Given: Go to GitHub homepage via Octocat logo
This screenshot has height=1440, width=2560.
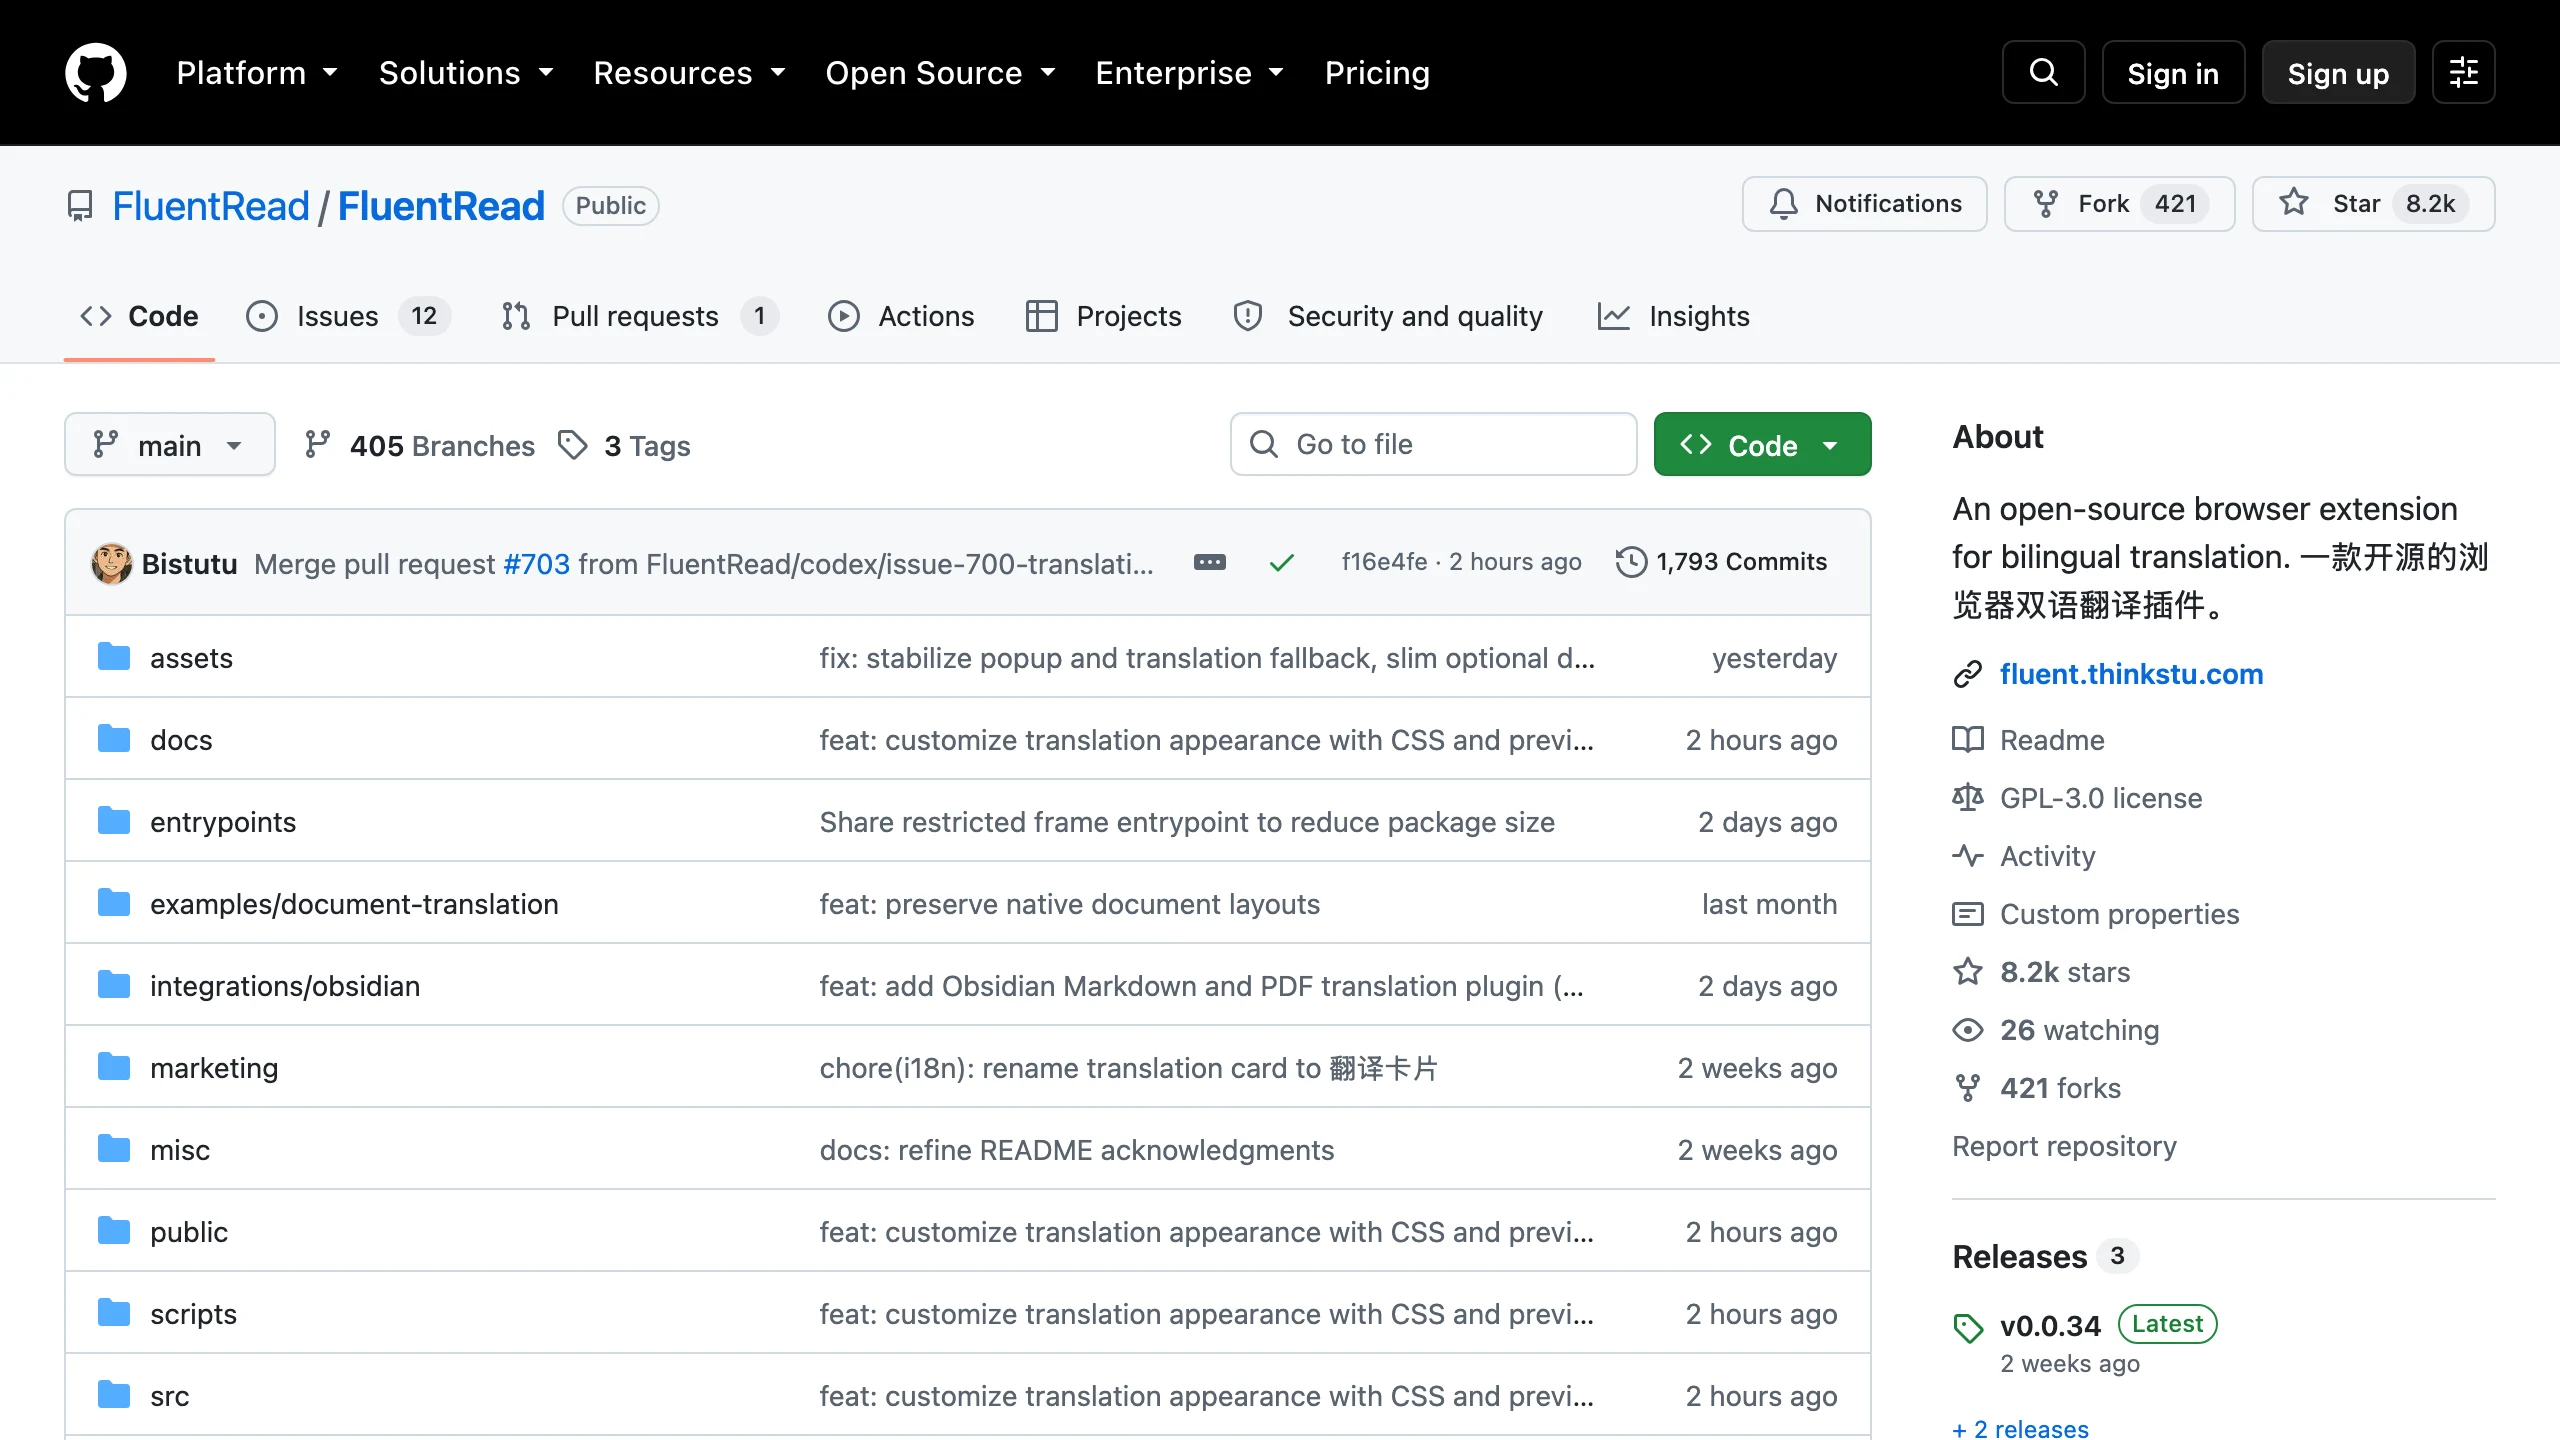Looking at the screenshot, I should click(96, 72).
